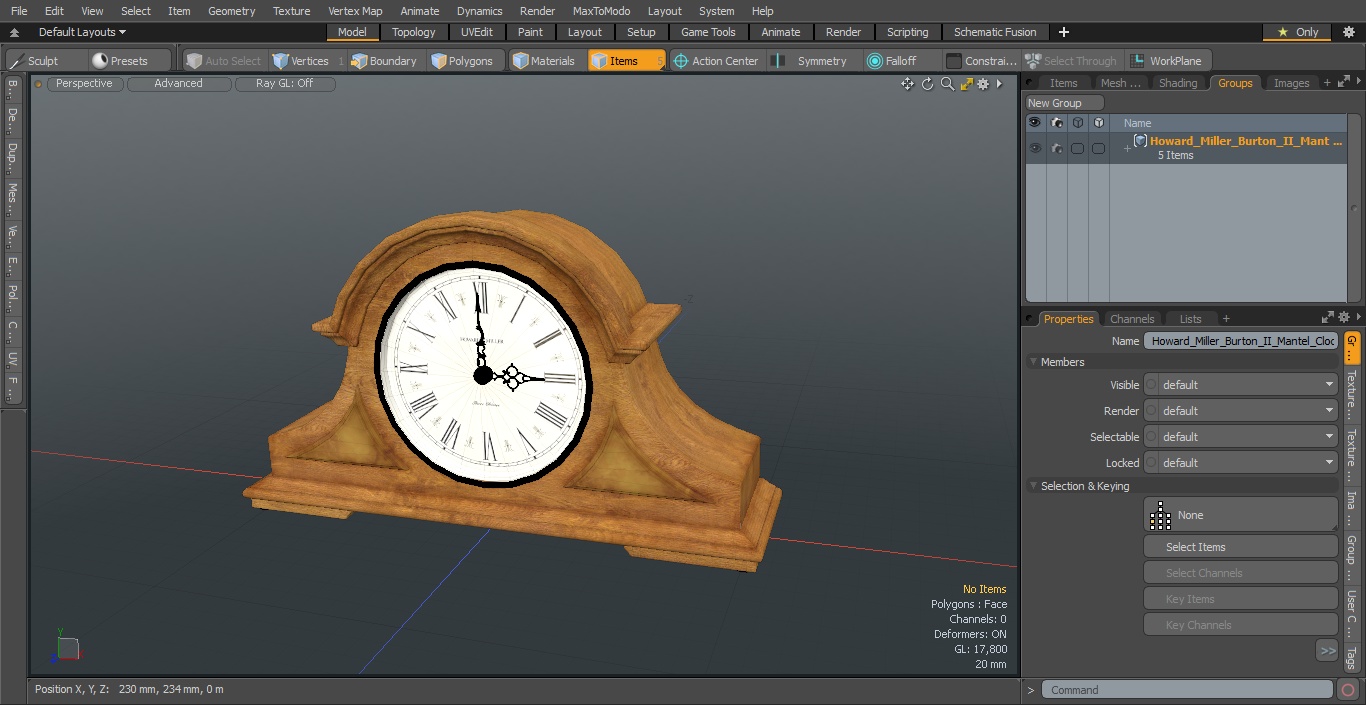
Task: Click the camera render column header
Action: 1056,123
